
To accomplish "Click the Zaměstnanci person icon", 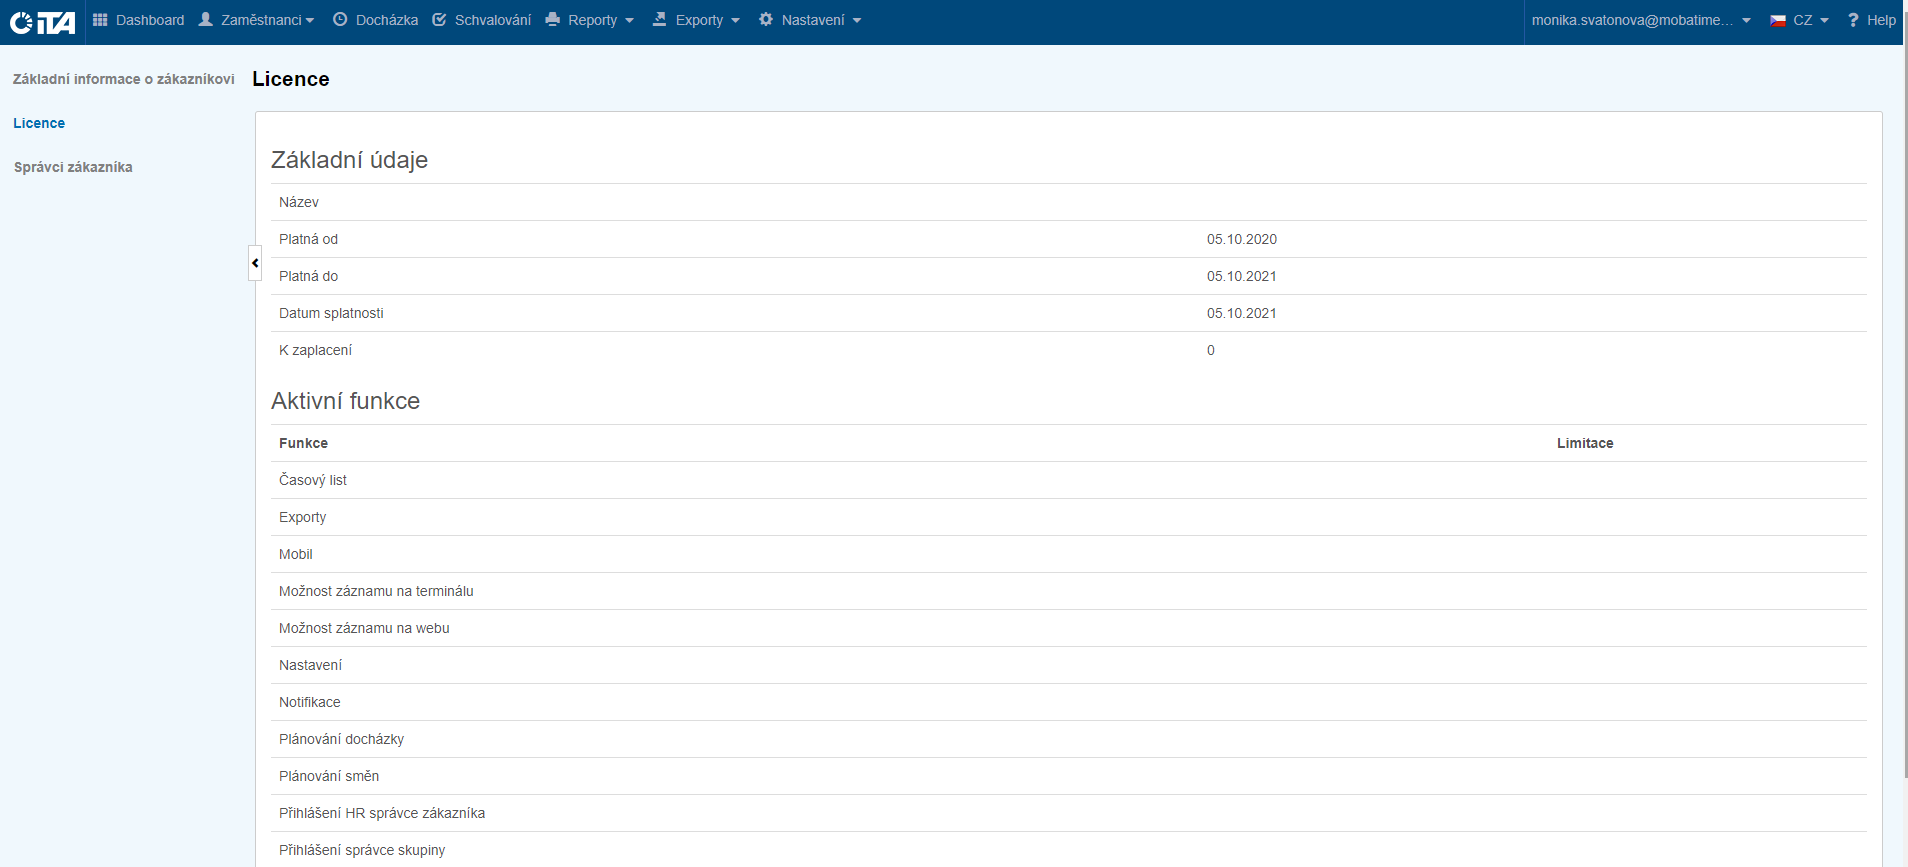I will [206, 20].
